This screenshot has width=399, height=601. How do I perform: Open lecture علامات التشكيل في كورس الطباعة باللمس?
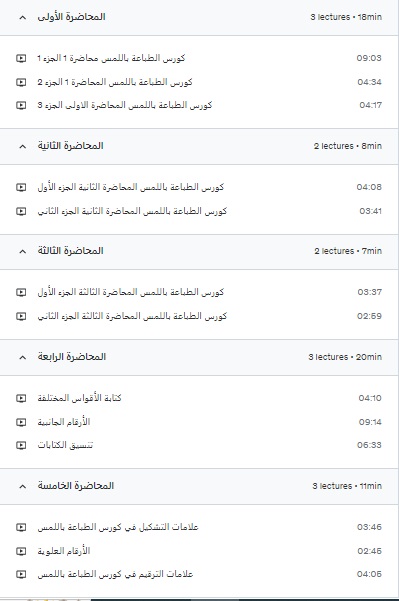118,527
